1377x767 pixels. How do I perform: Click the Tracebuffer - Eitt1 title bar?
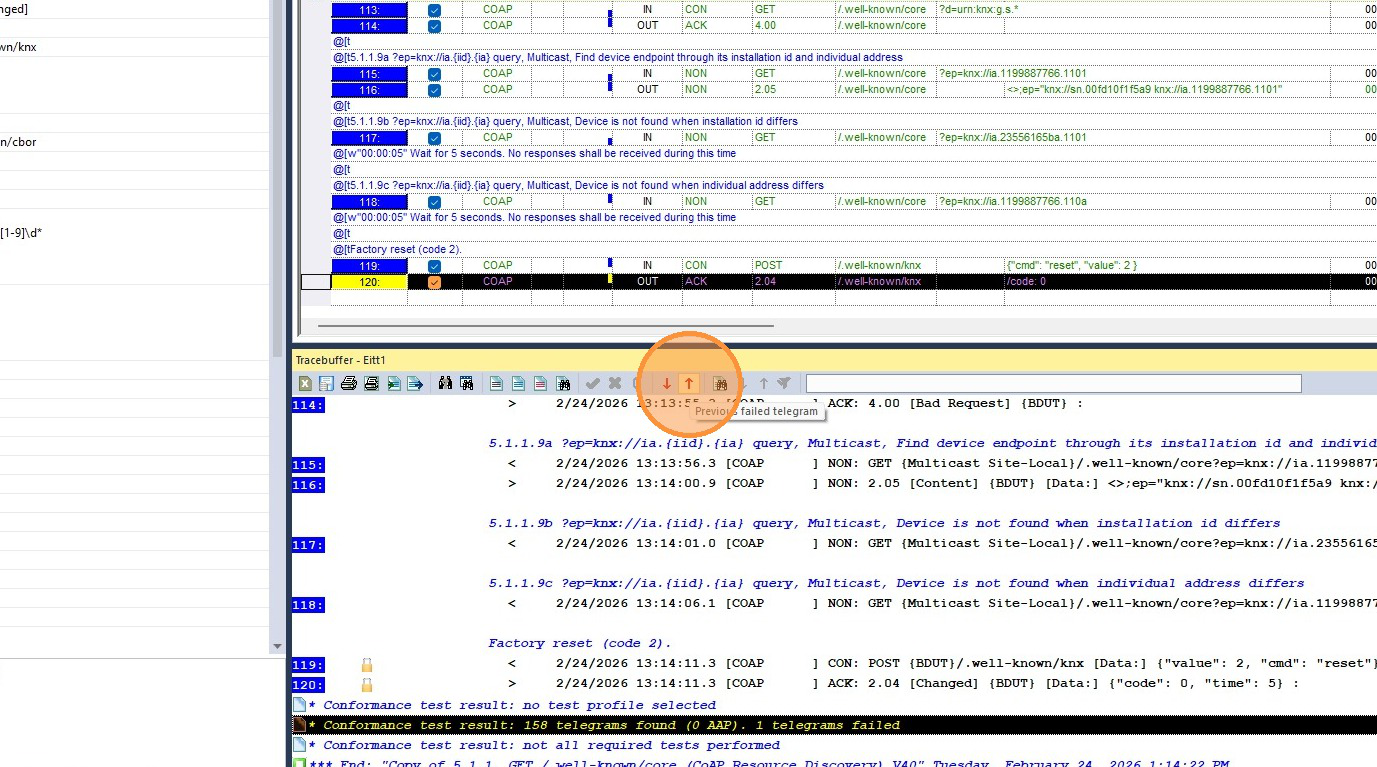[834, 360]
